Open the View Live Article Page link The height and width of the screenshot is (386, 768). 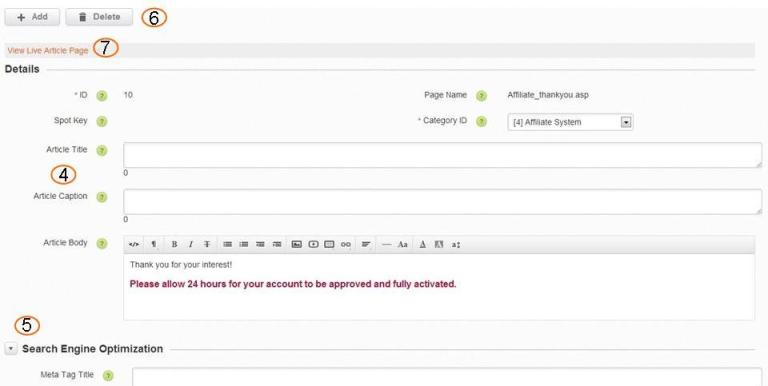coord(48,50)
